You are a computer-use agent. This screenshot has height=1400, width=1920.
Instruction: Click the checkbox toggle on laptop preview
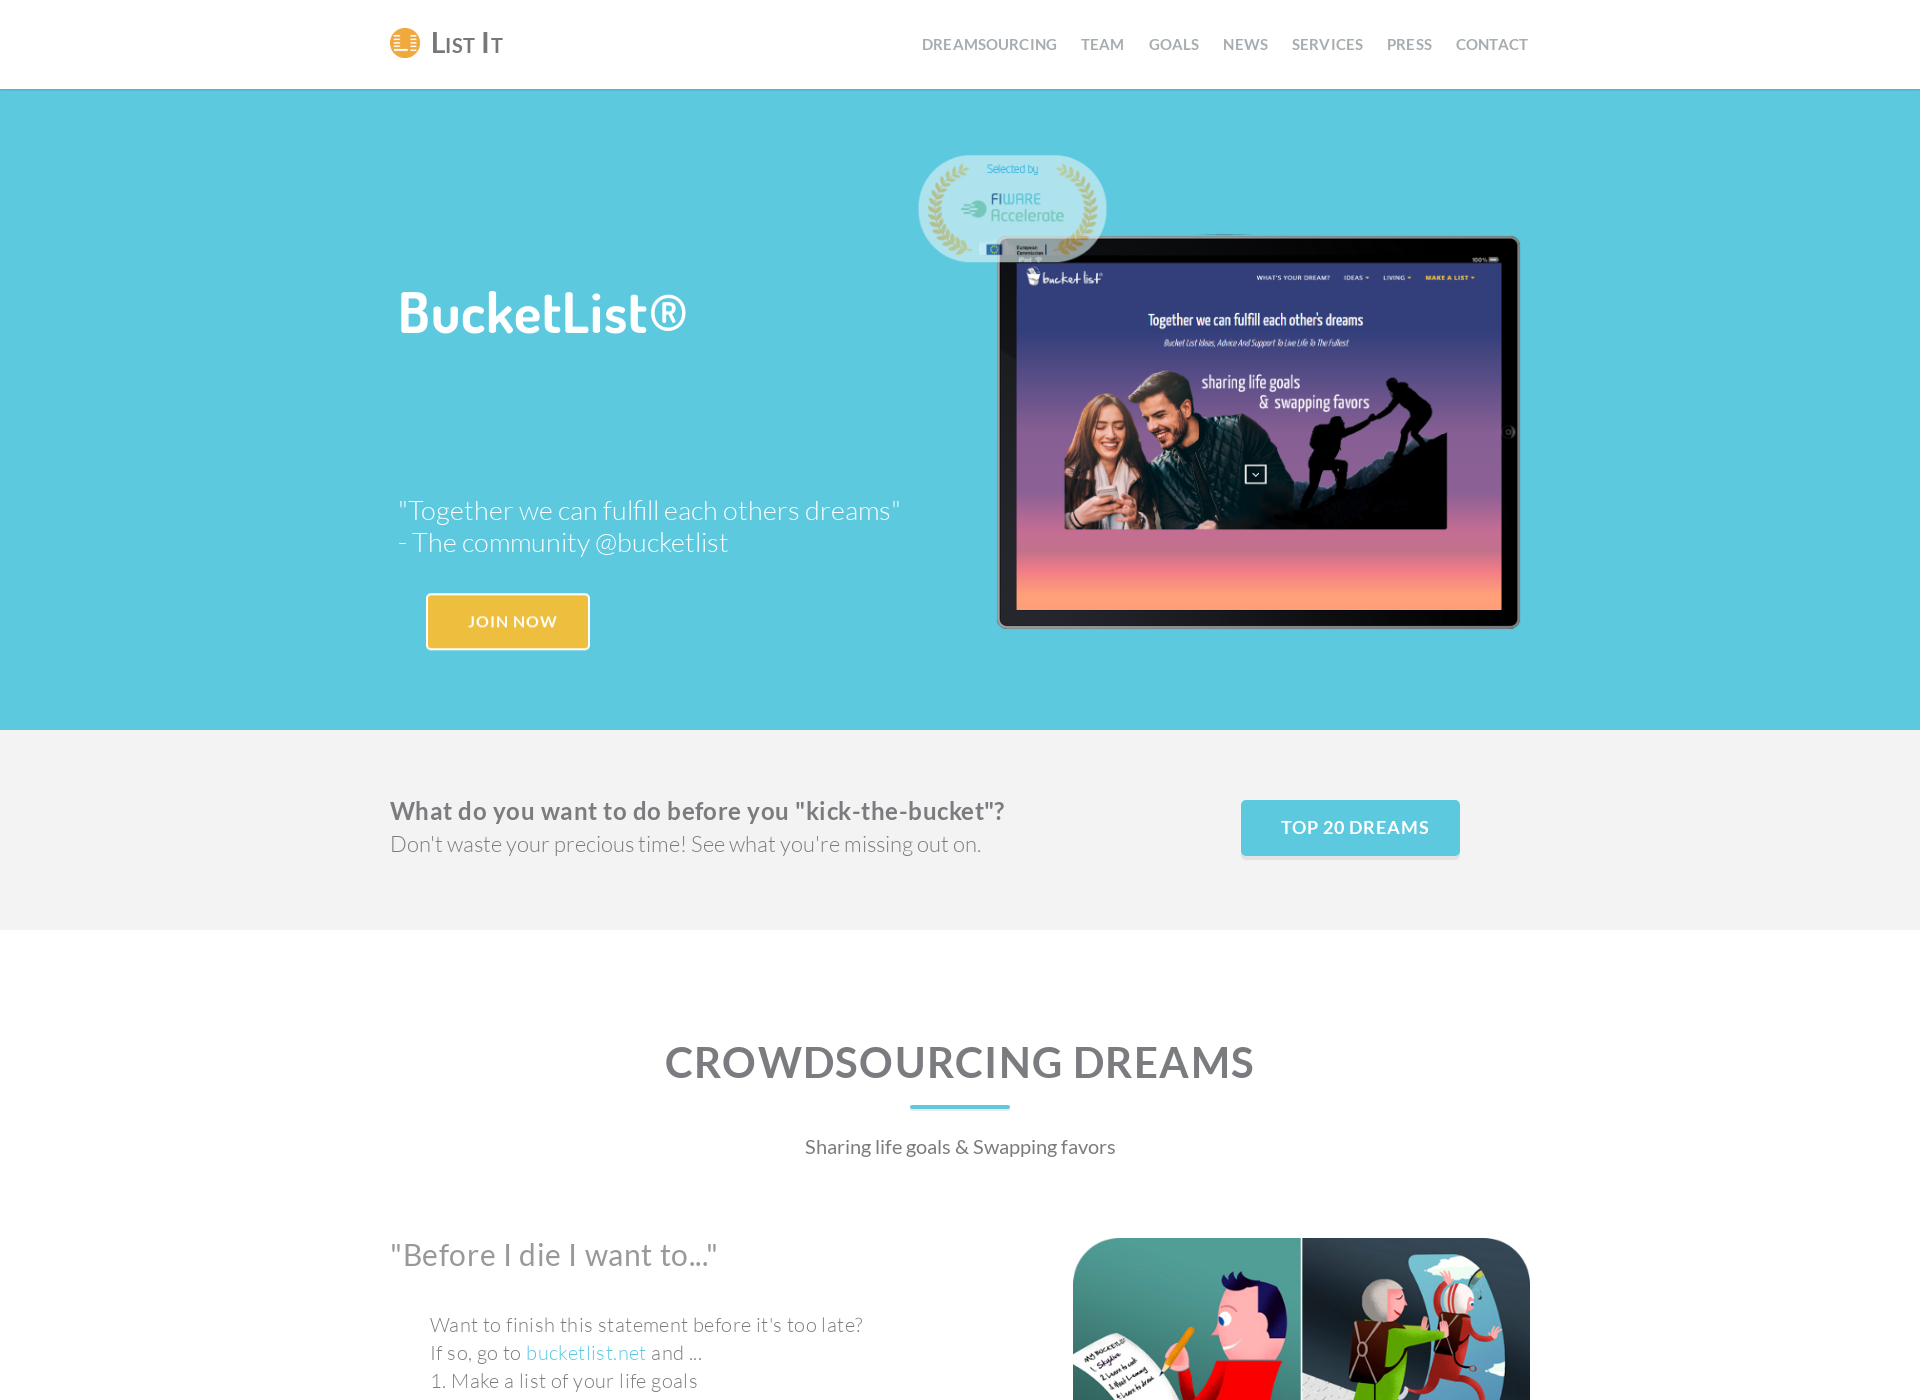pyautogui.click(x=1255, y=474)
